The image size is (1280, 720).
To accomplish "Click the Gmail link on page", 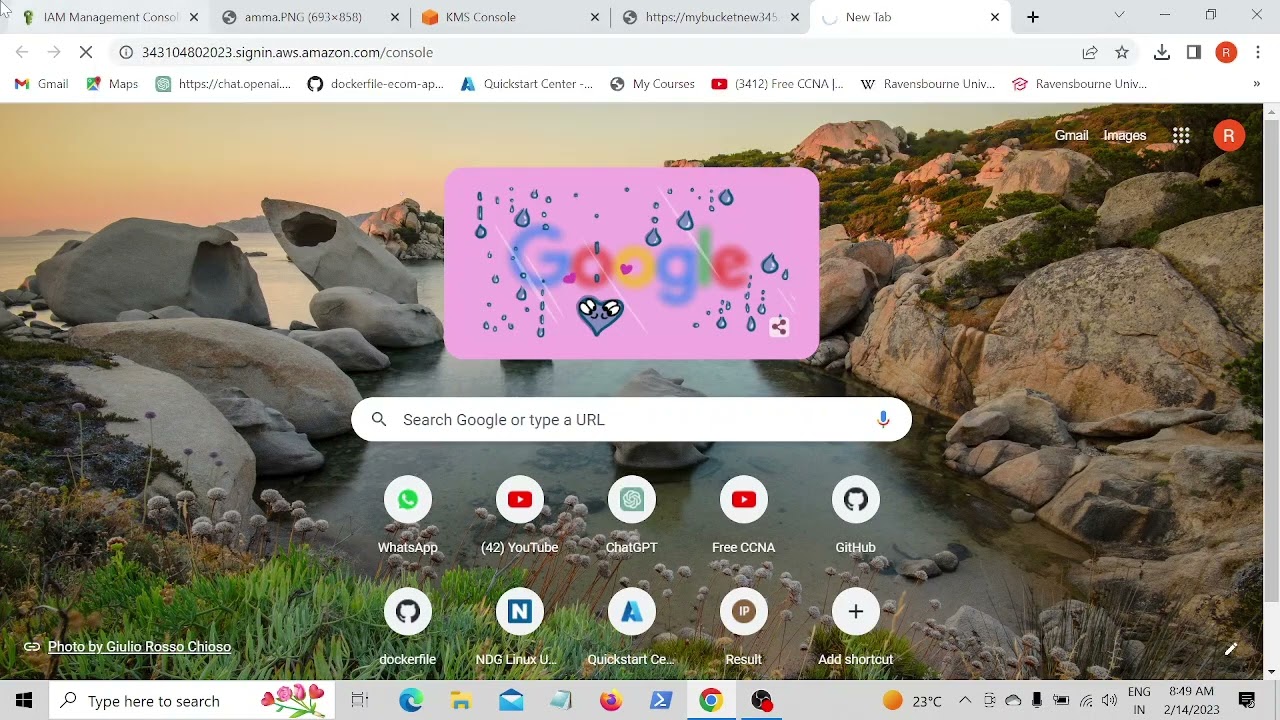I will pyautogui.click(x=1071, y=136).
